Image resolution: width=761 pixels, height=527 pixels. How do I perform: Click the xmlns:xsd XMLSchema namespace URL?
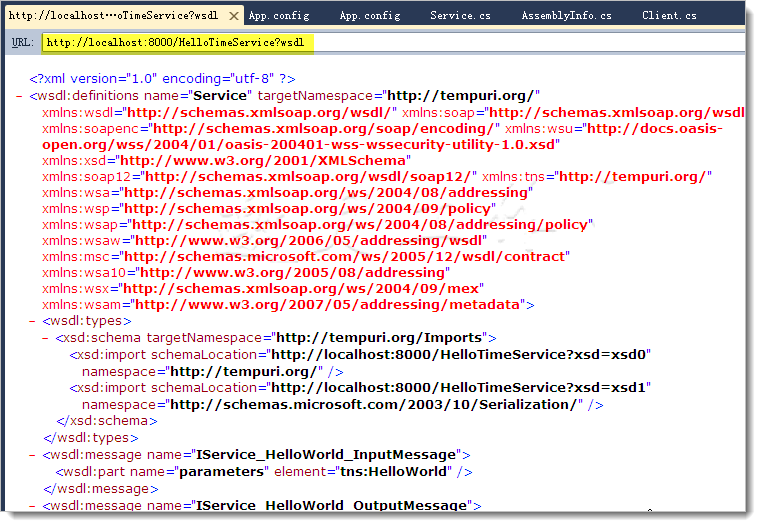coord(263,161)
